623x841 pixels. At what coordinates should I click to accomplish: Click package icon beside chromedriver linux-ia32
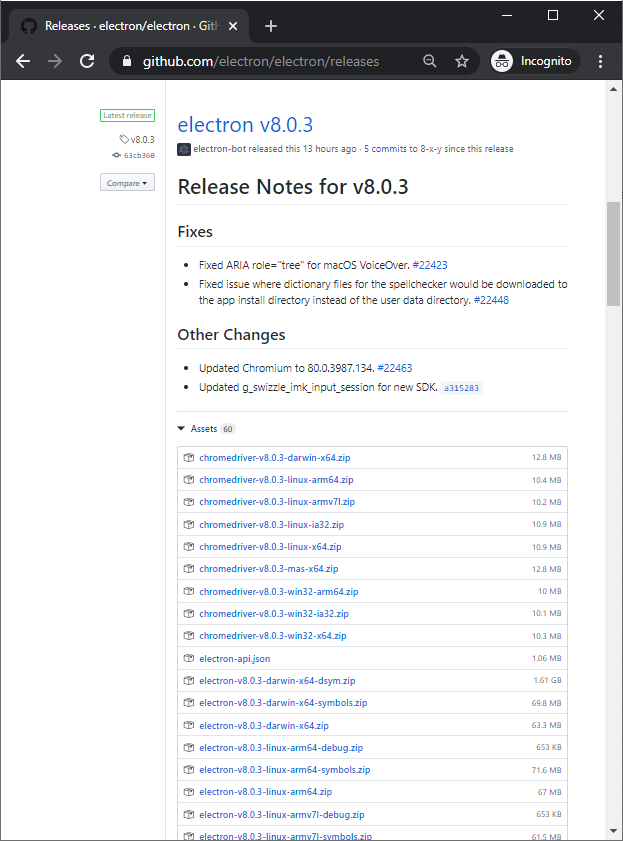[x=189, y=525]
